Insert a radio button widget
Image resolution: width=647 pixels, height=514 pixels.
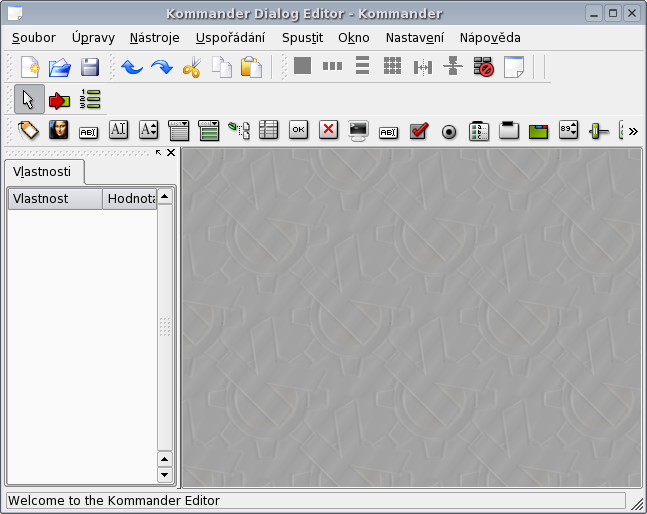tap(449, 132)
